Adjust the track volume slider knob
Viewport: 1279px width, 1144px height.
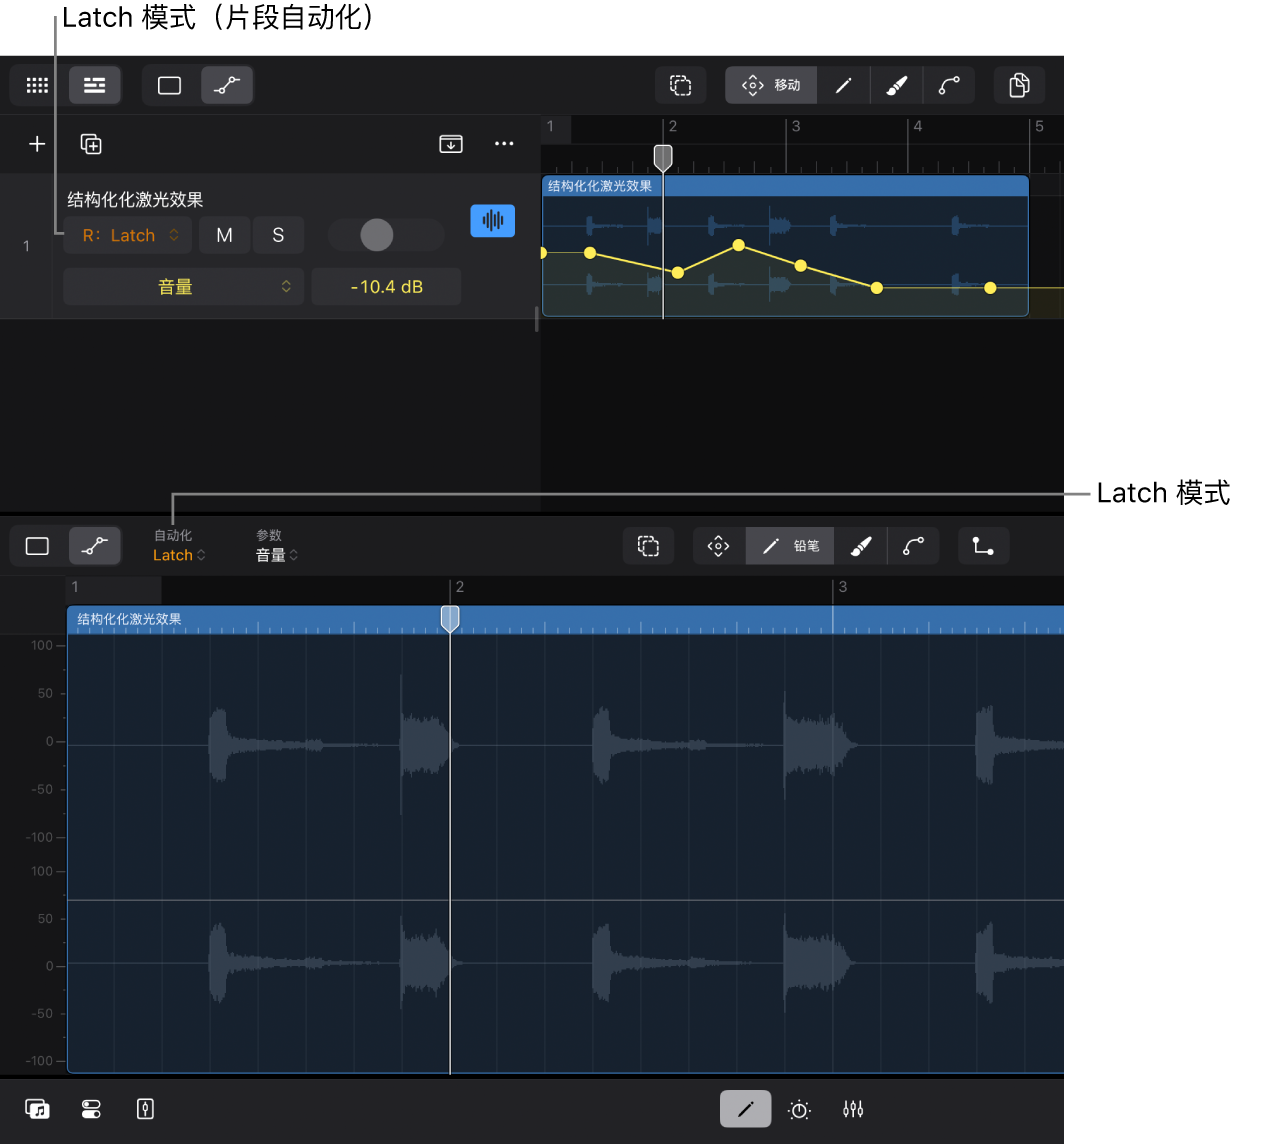pos(377,236)
